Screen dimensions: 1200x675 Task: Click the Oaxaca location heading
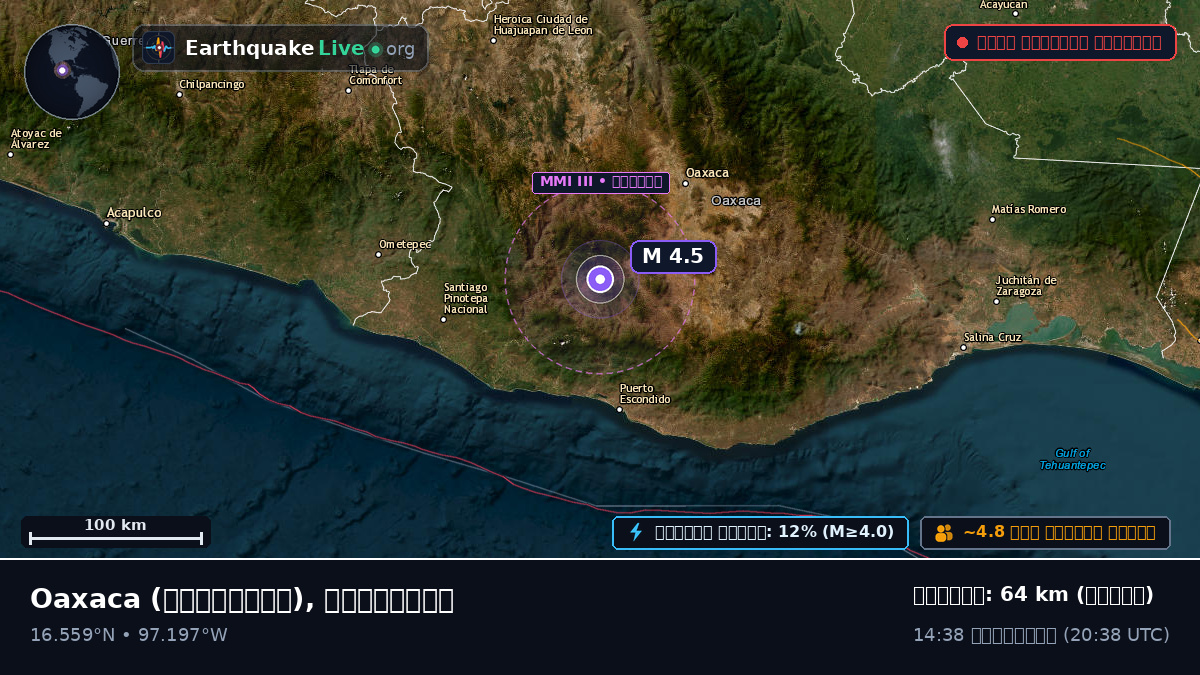pyautogui.click(x=242, y=599)
